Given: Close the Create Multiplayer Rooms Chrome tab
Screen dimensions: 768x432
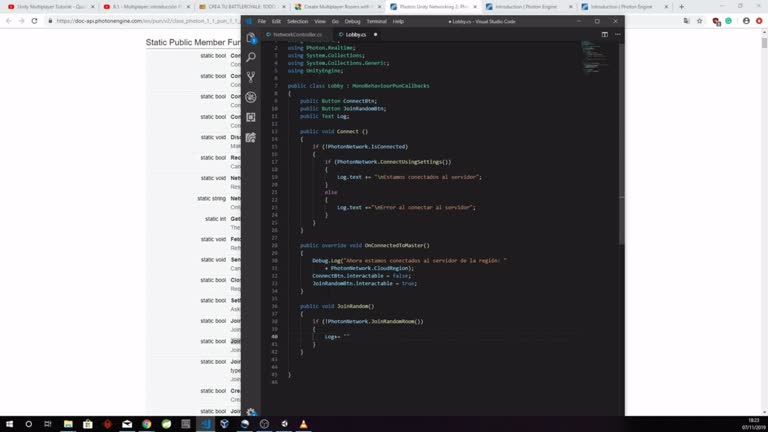Looking at the screenshot, I should tap(379, 7).
